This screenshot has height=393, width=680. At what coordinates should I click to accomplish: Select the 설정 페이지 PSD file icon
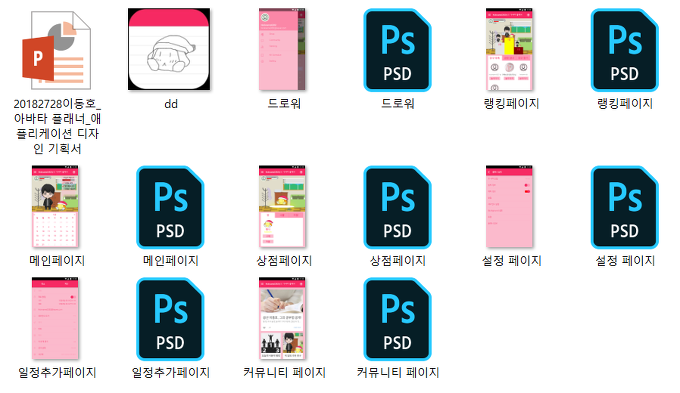point(624,207)
